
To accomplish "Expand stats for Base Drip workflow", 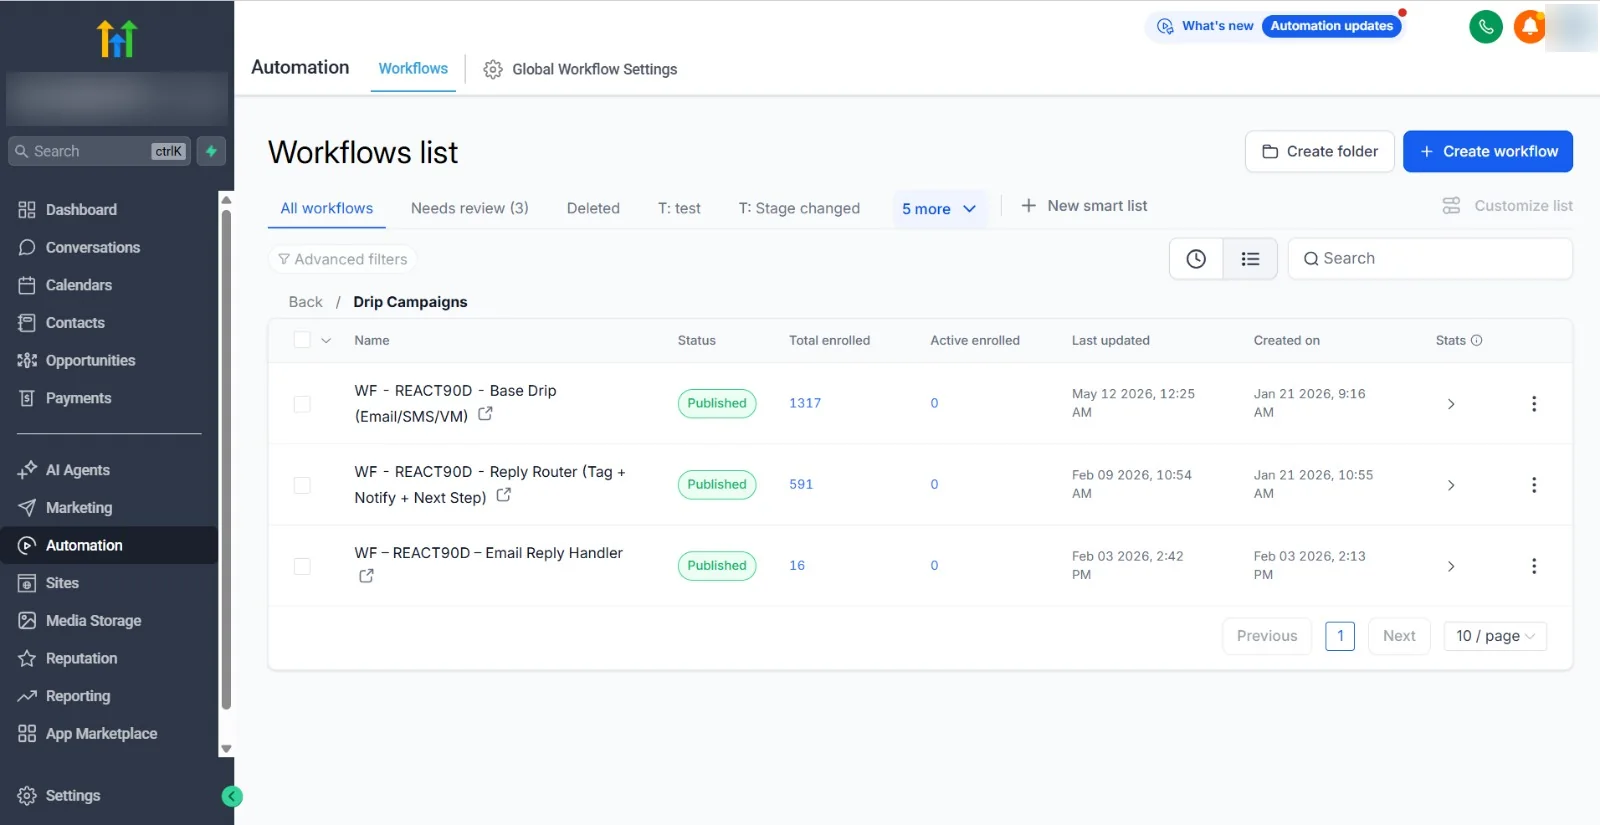I will [1451, 404].
